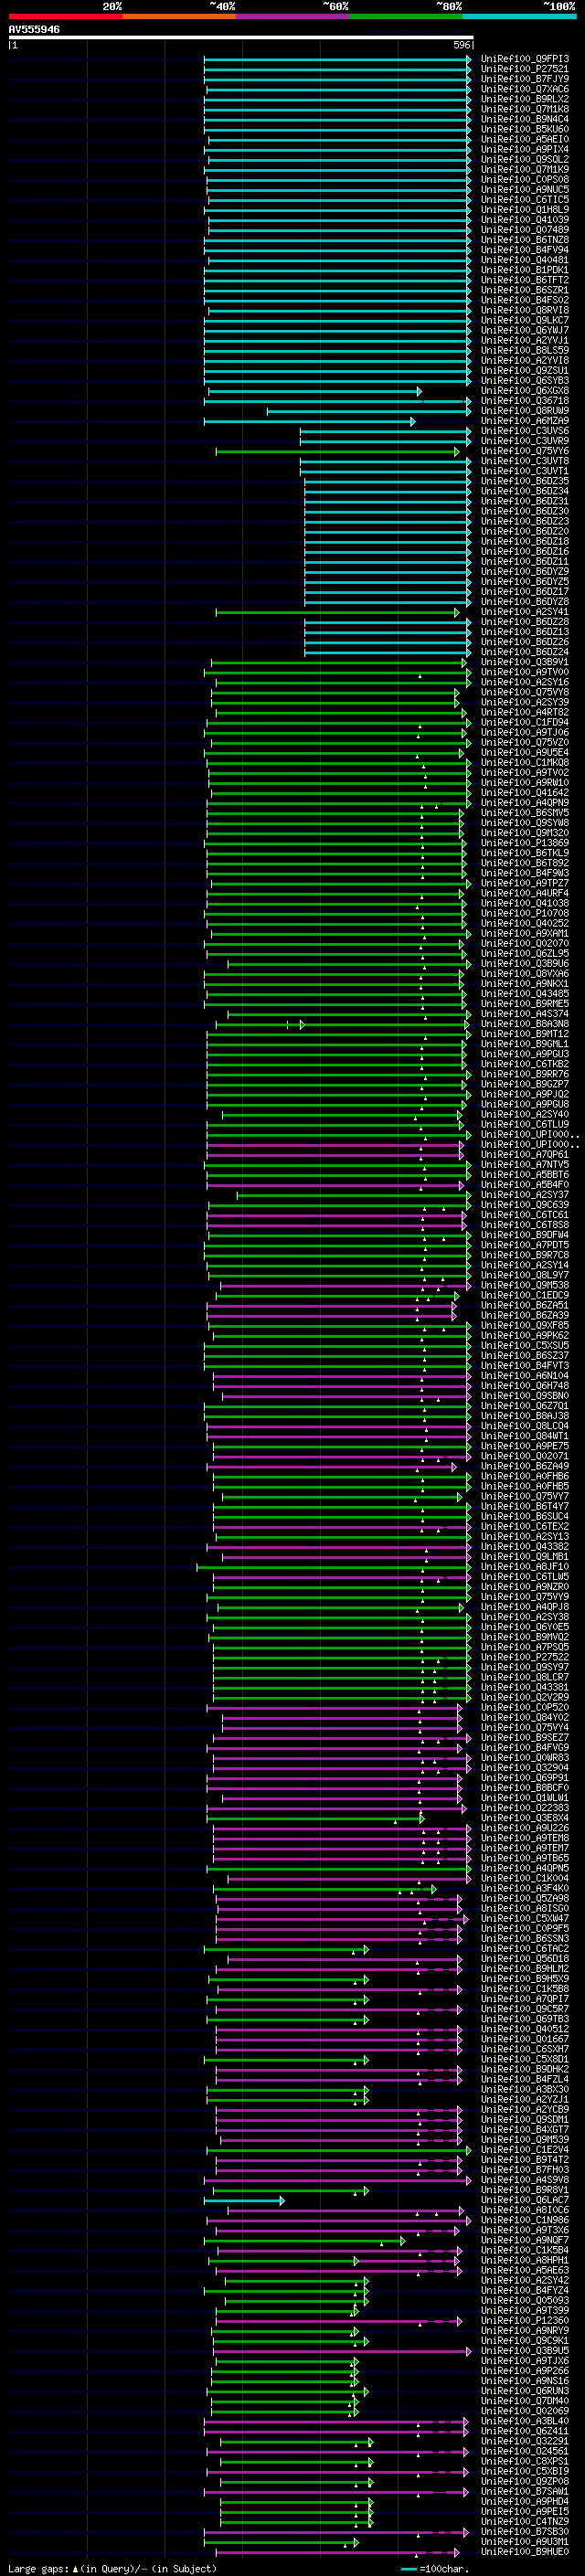This screenshot has height=2576, width=585.
Task: Click label UniRef100_Q3B9V1
Action: pyautogui.click(x=525, y=662)
